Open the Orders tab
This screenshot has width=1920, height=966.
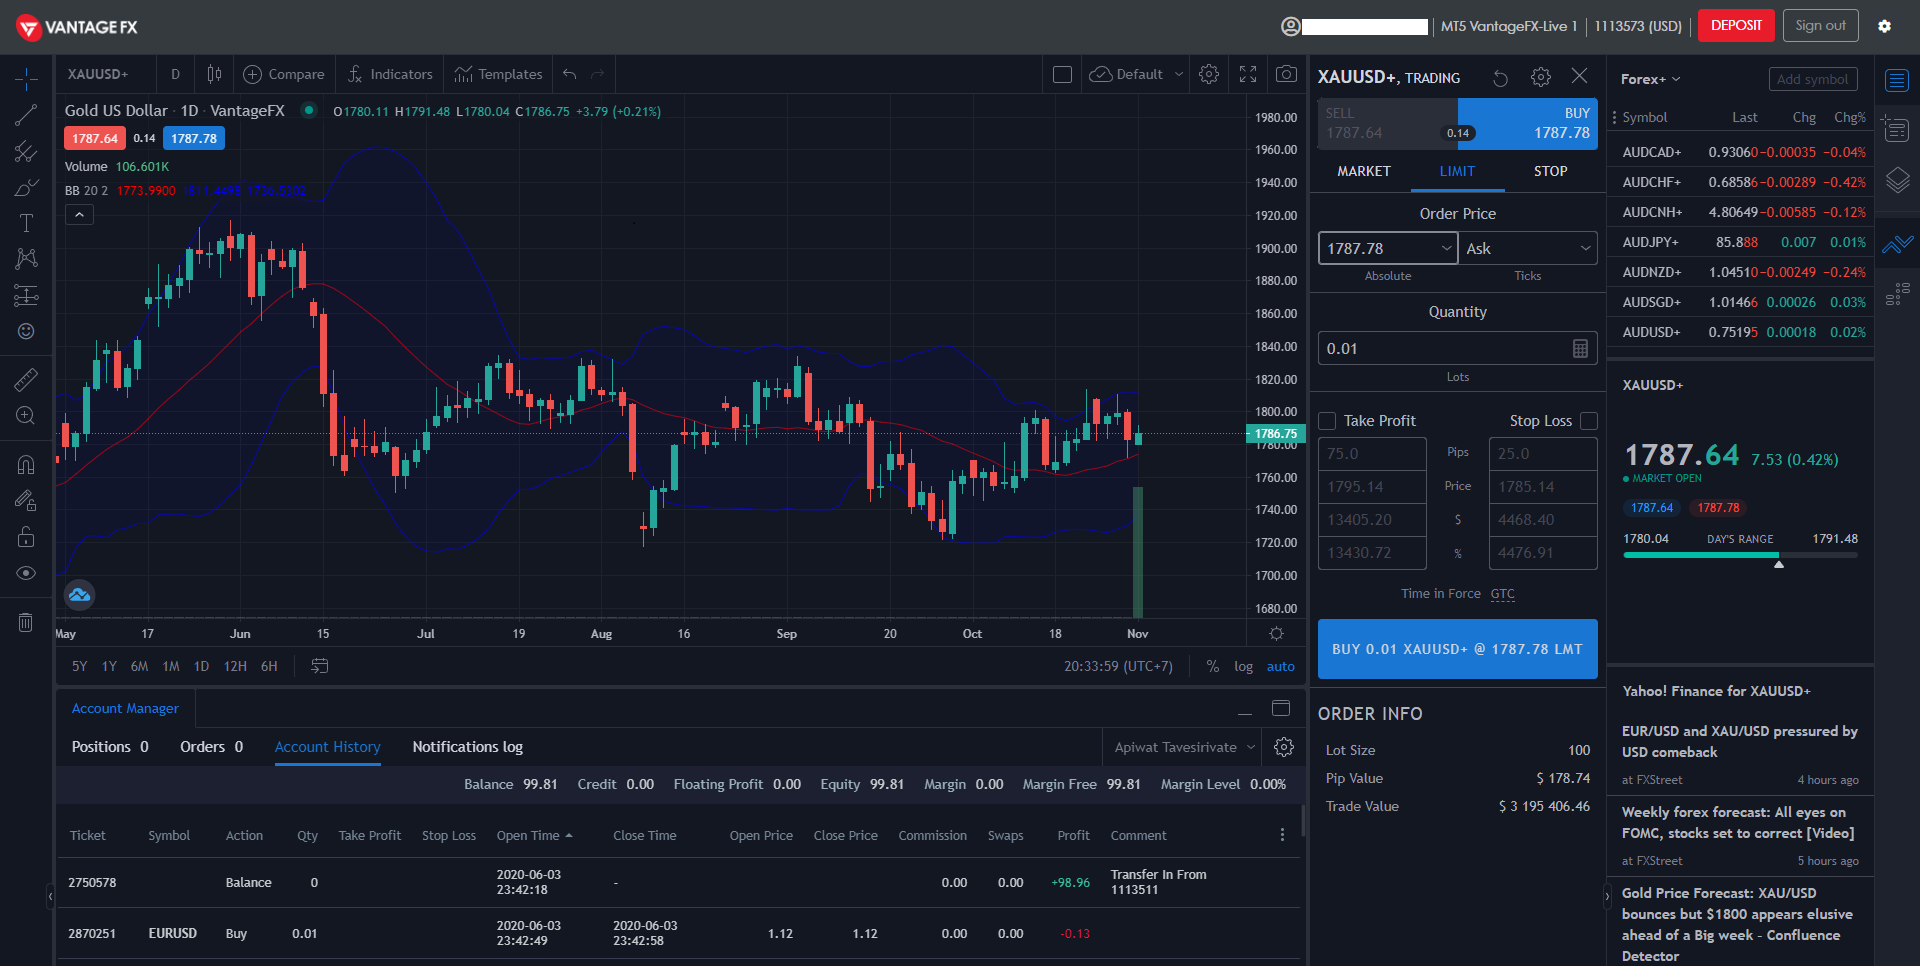[211, 747]
